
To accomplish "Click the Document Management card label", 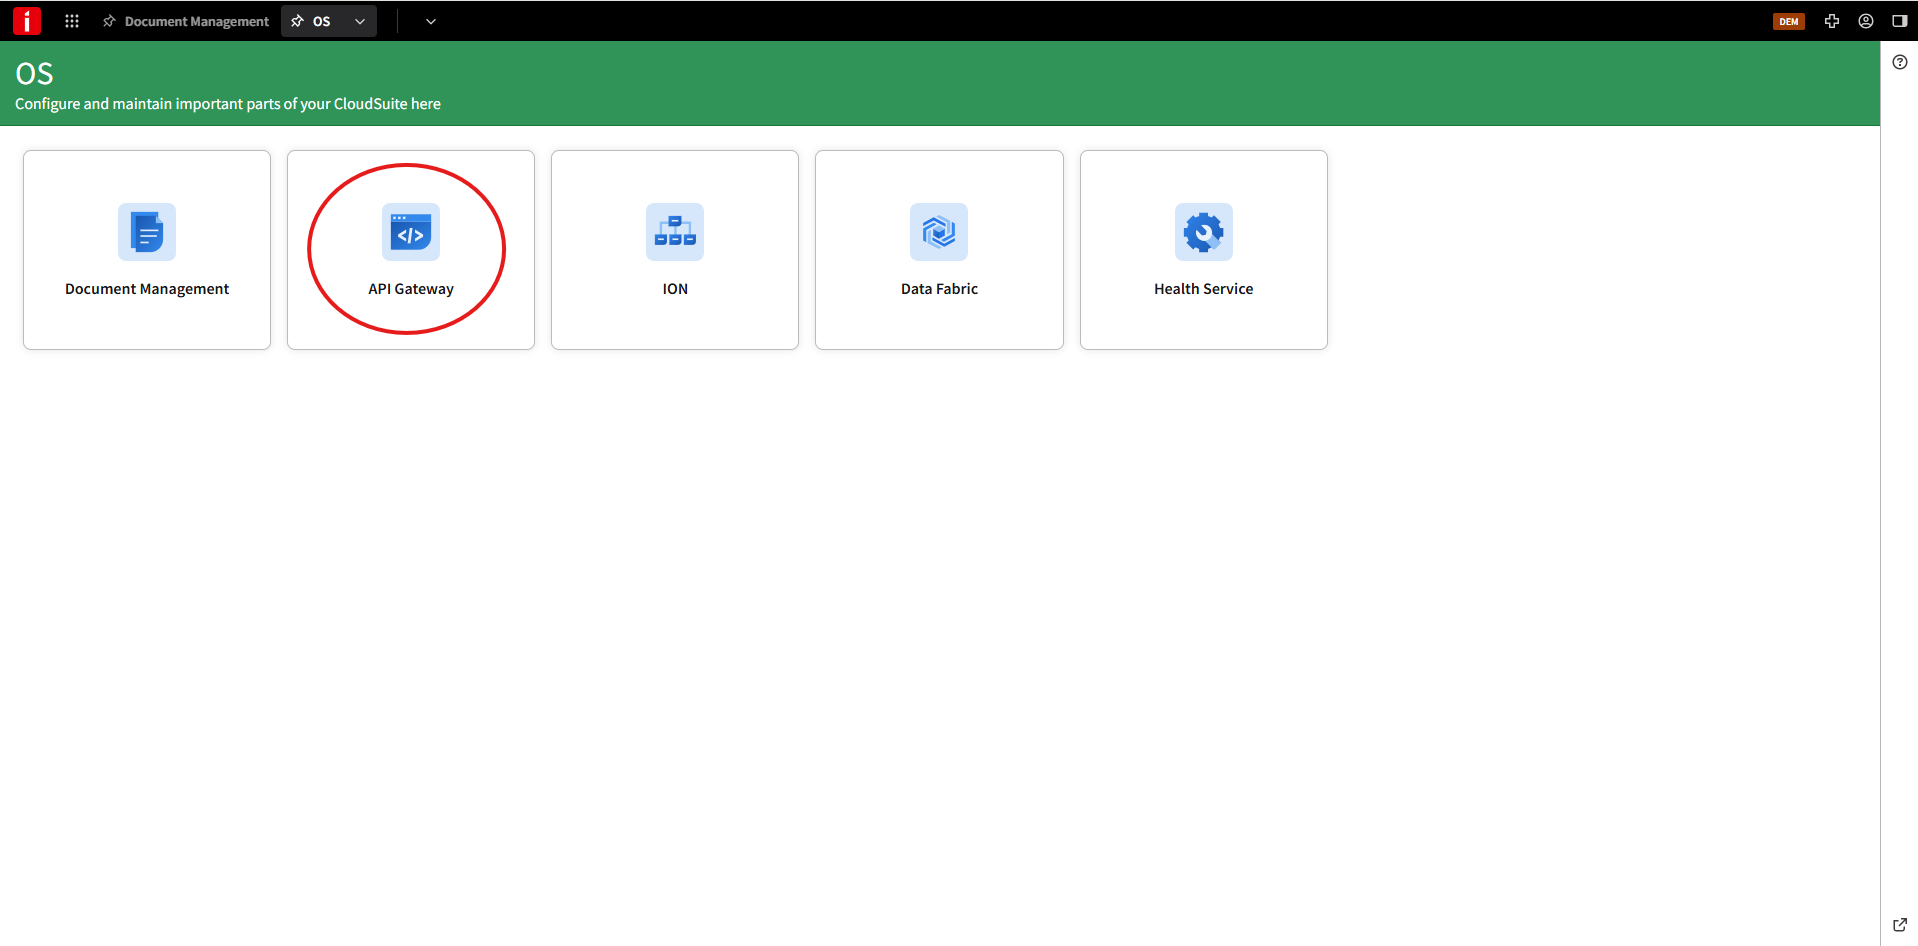I will 147,289.
